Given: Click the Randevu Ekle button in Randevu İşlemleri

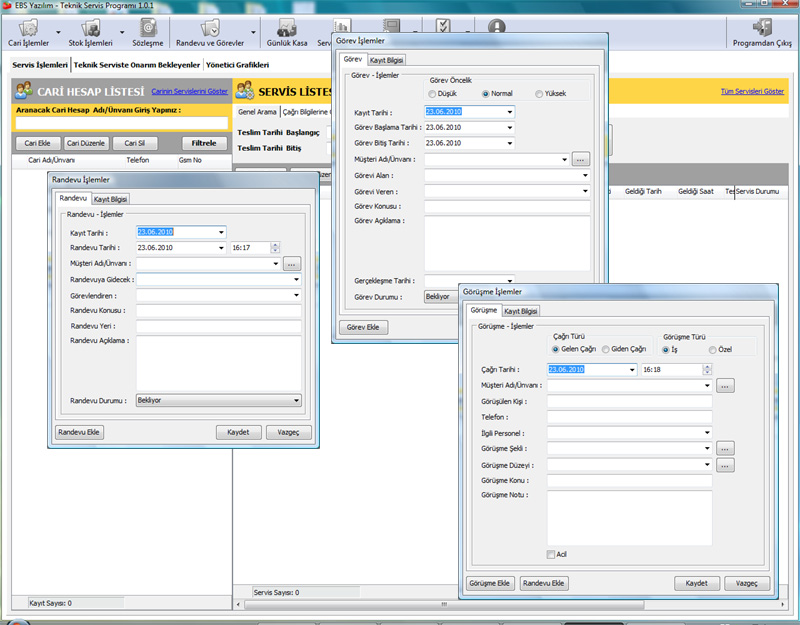Looking at the screenshot, I should [x=80, y=432].
